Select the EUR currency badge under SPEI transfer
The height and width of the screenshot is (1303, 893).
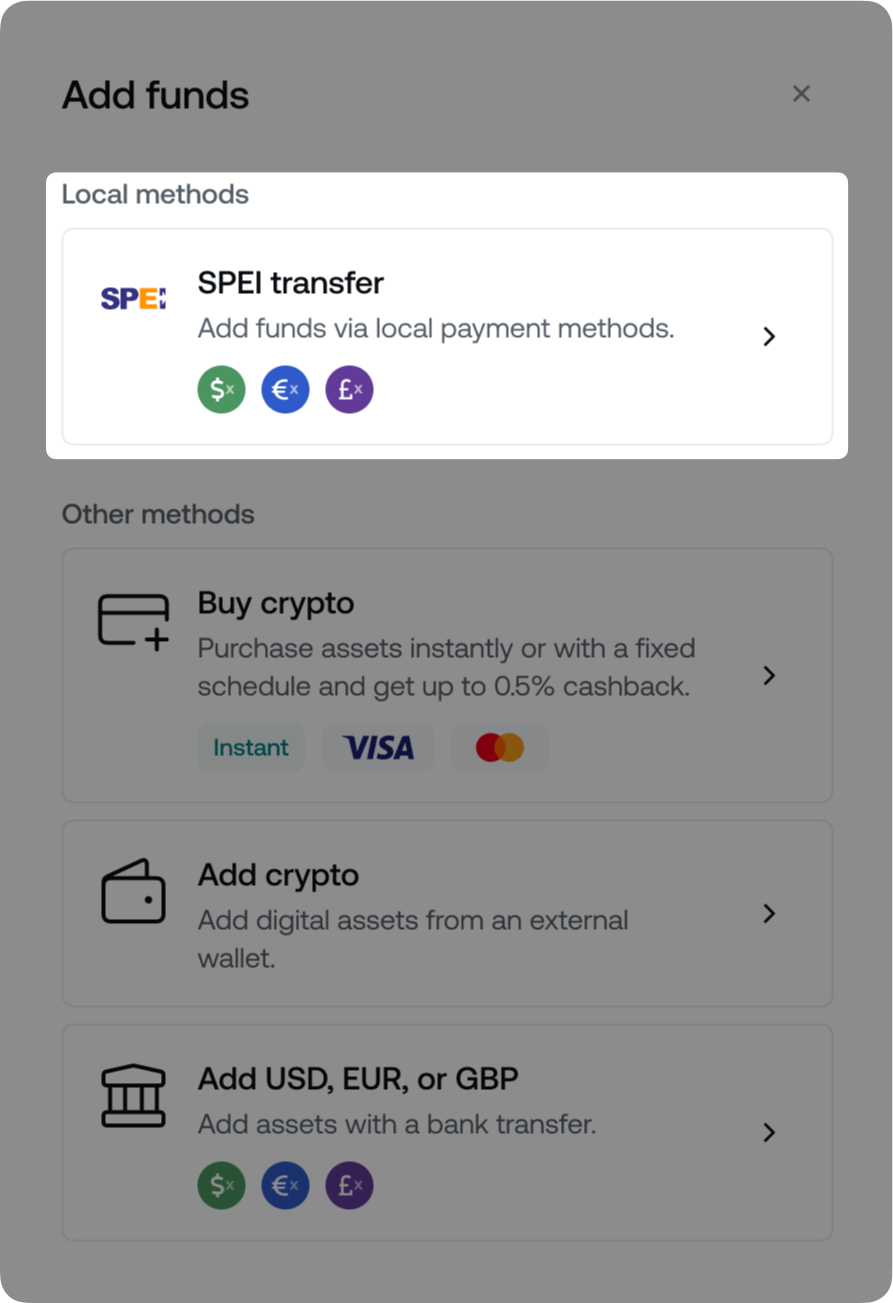click(285, 389)
